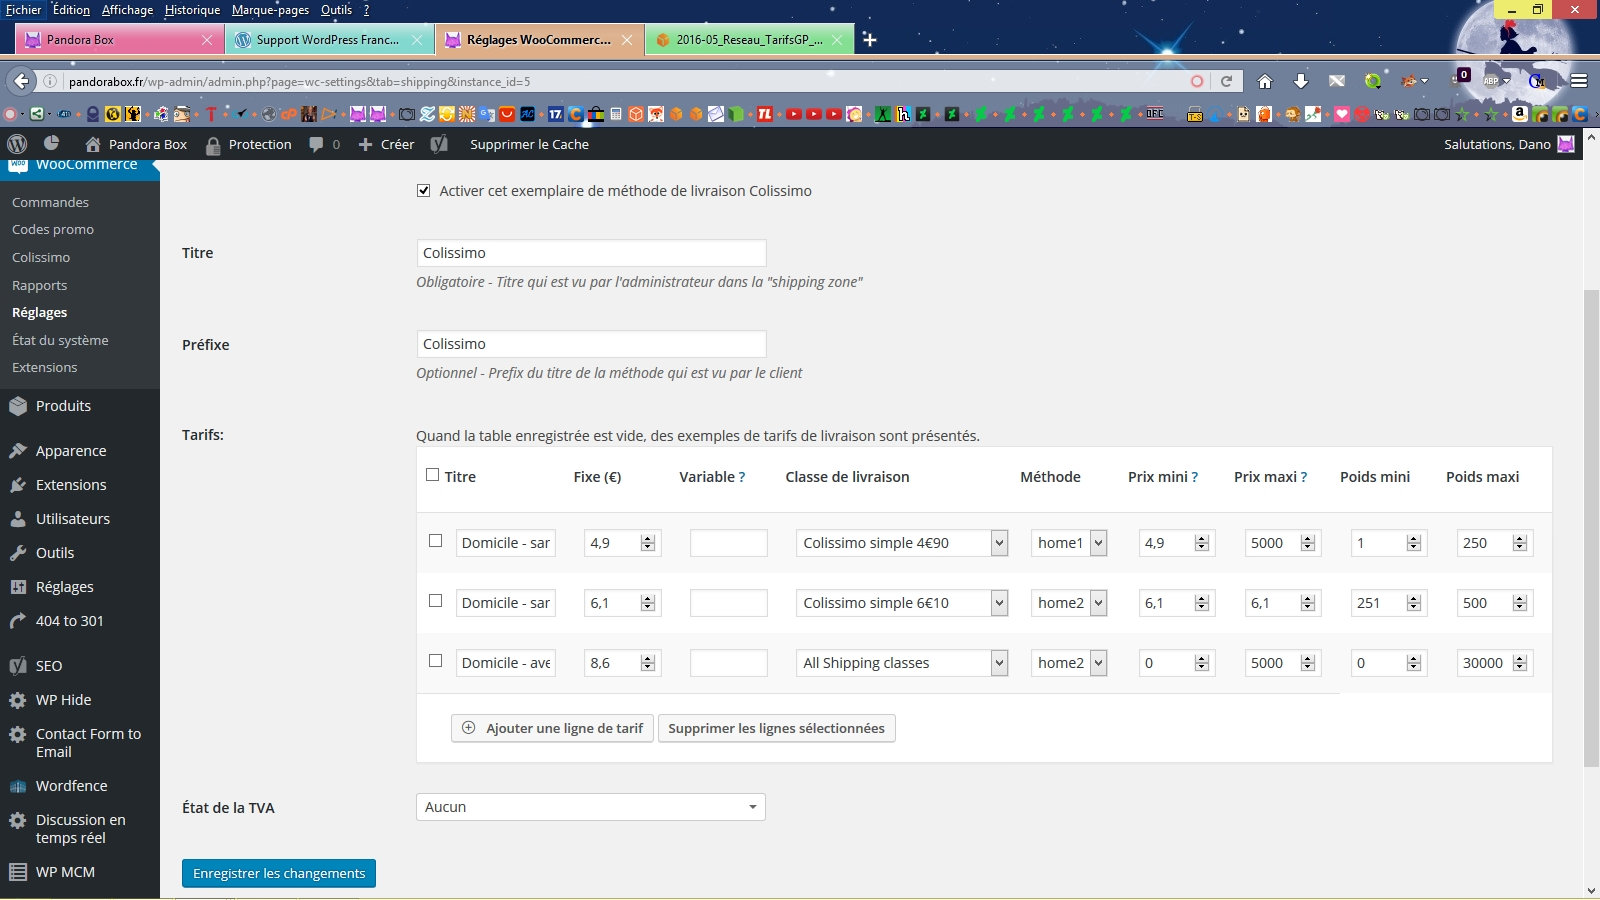Open a new browser tab with plus icon
Viewport: 1600px width, 900px height.
pos(870,39)
